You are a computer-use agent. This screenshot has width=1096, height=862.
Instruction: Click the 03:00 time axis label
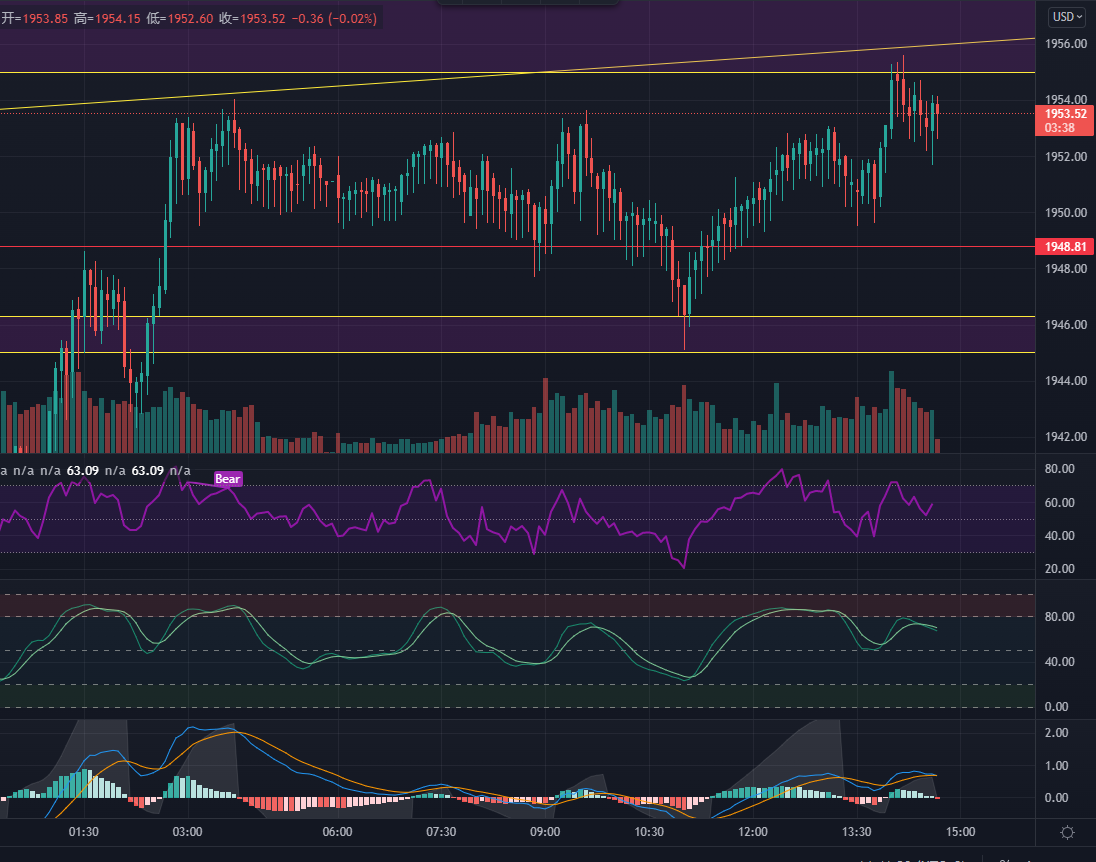click(x=187, y=832)
